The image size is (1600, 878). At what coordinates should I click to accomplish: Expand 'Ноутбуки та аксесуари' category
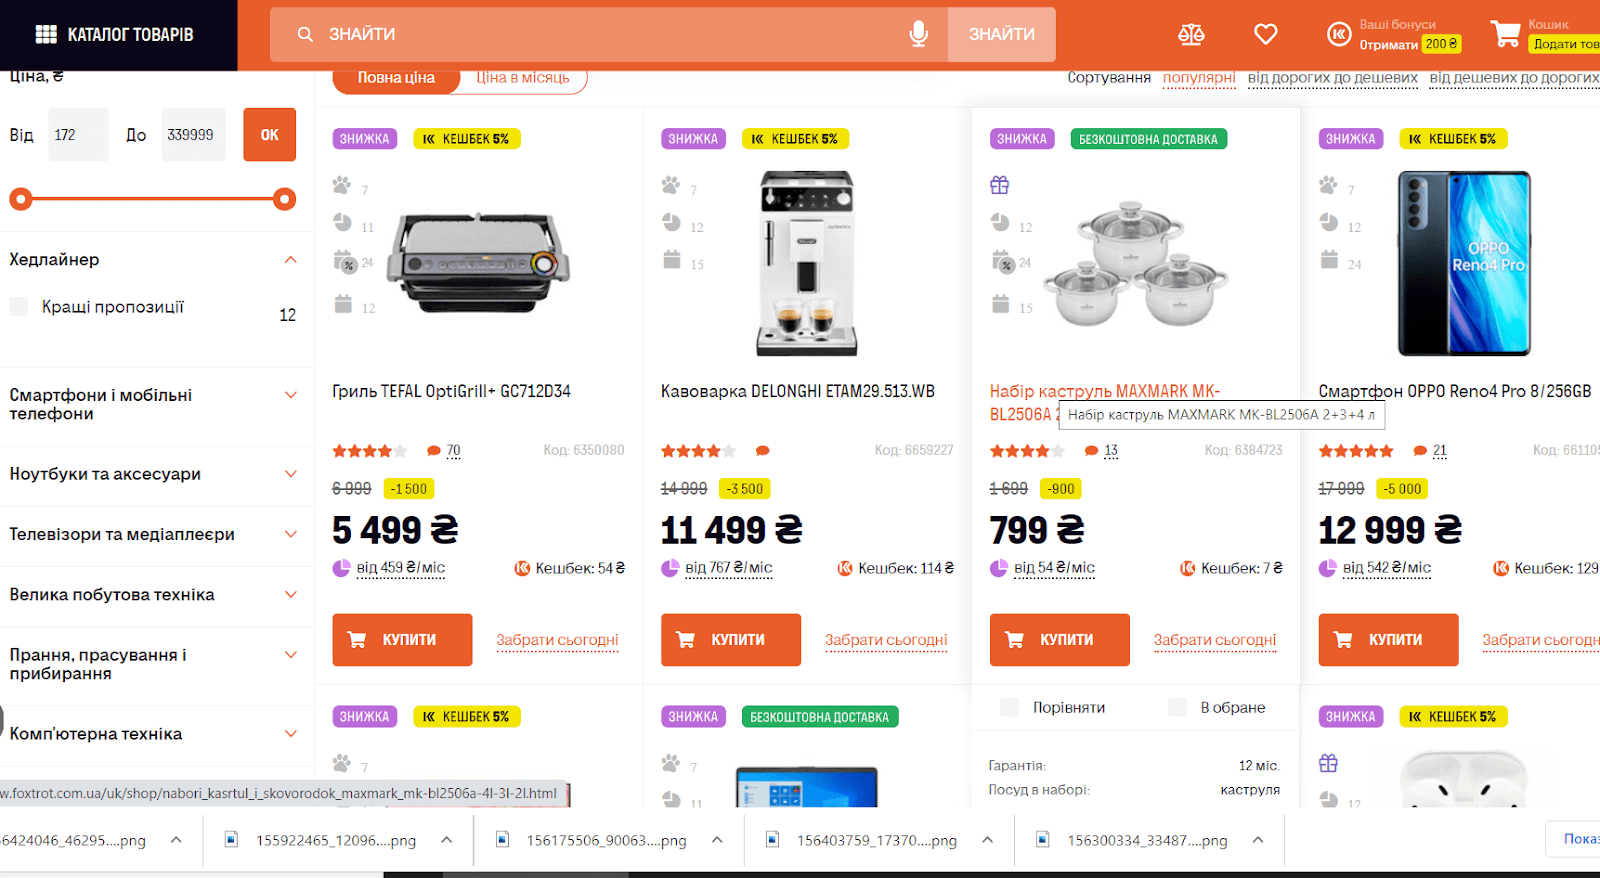[x=291, y=474]
